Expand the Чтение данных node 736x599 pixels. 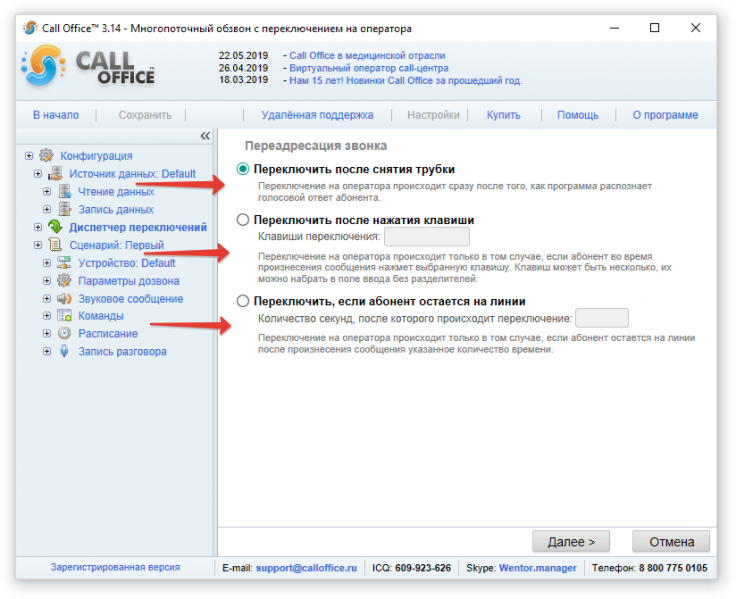coord(47,192)
